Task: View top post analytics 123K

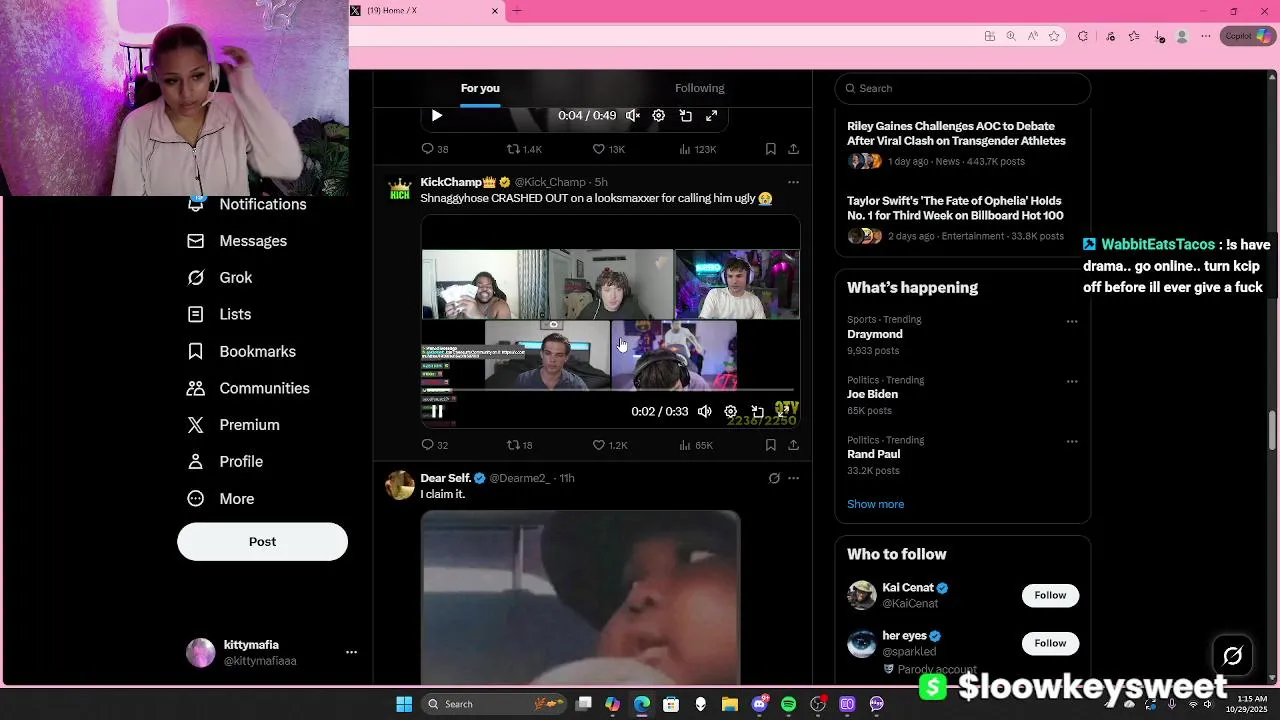Action: tap(697, 149)
